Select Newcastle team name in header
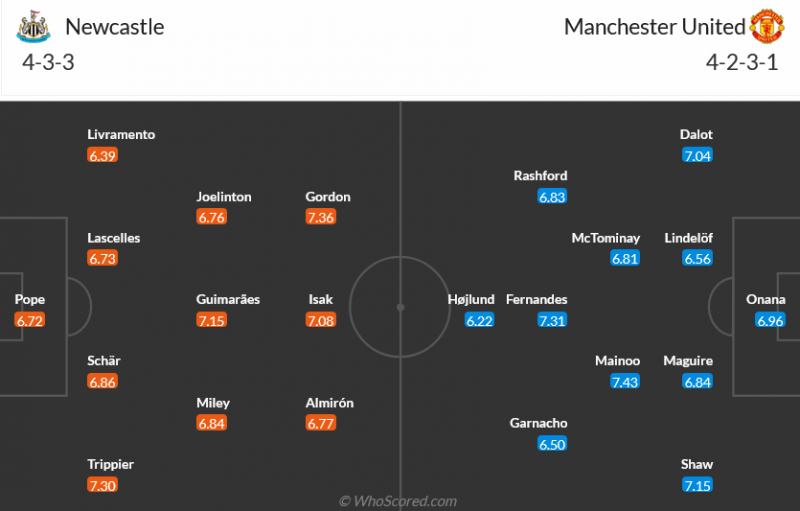 coord(114,27)
